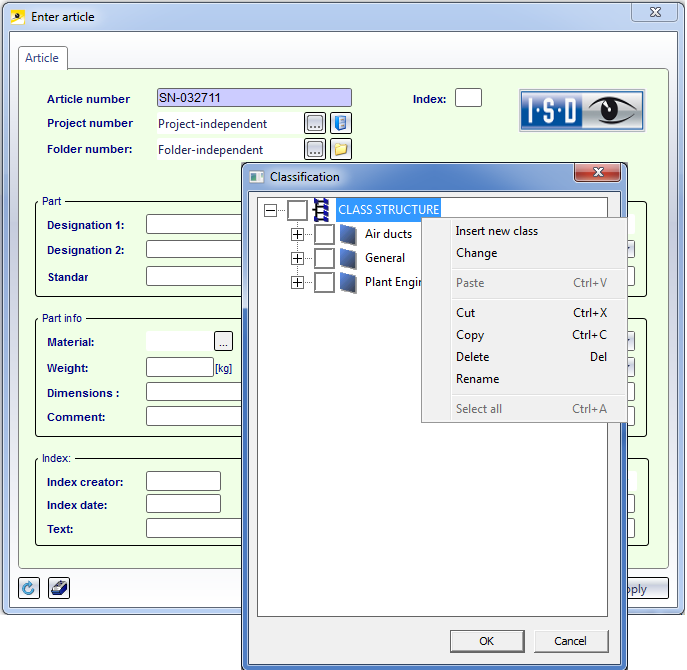
Task: Click the CLASS STRUCTURE hierarchy icon
Action: click(x=322, y=210)
